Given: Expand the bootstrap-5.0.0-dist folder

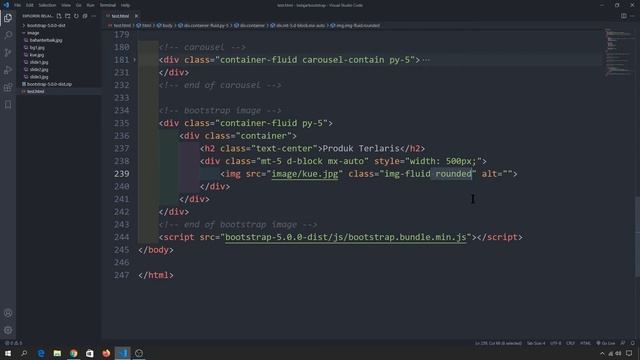Looking at the screenshot, I should point(46,25).
